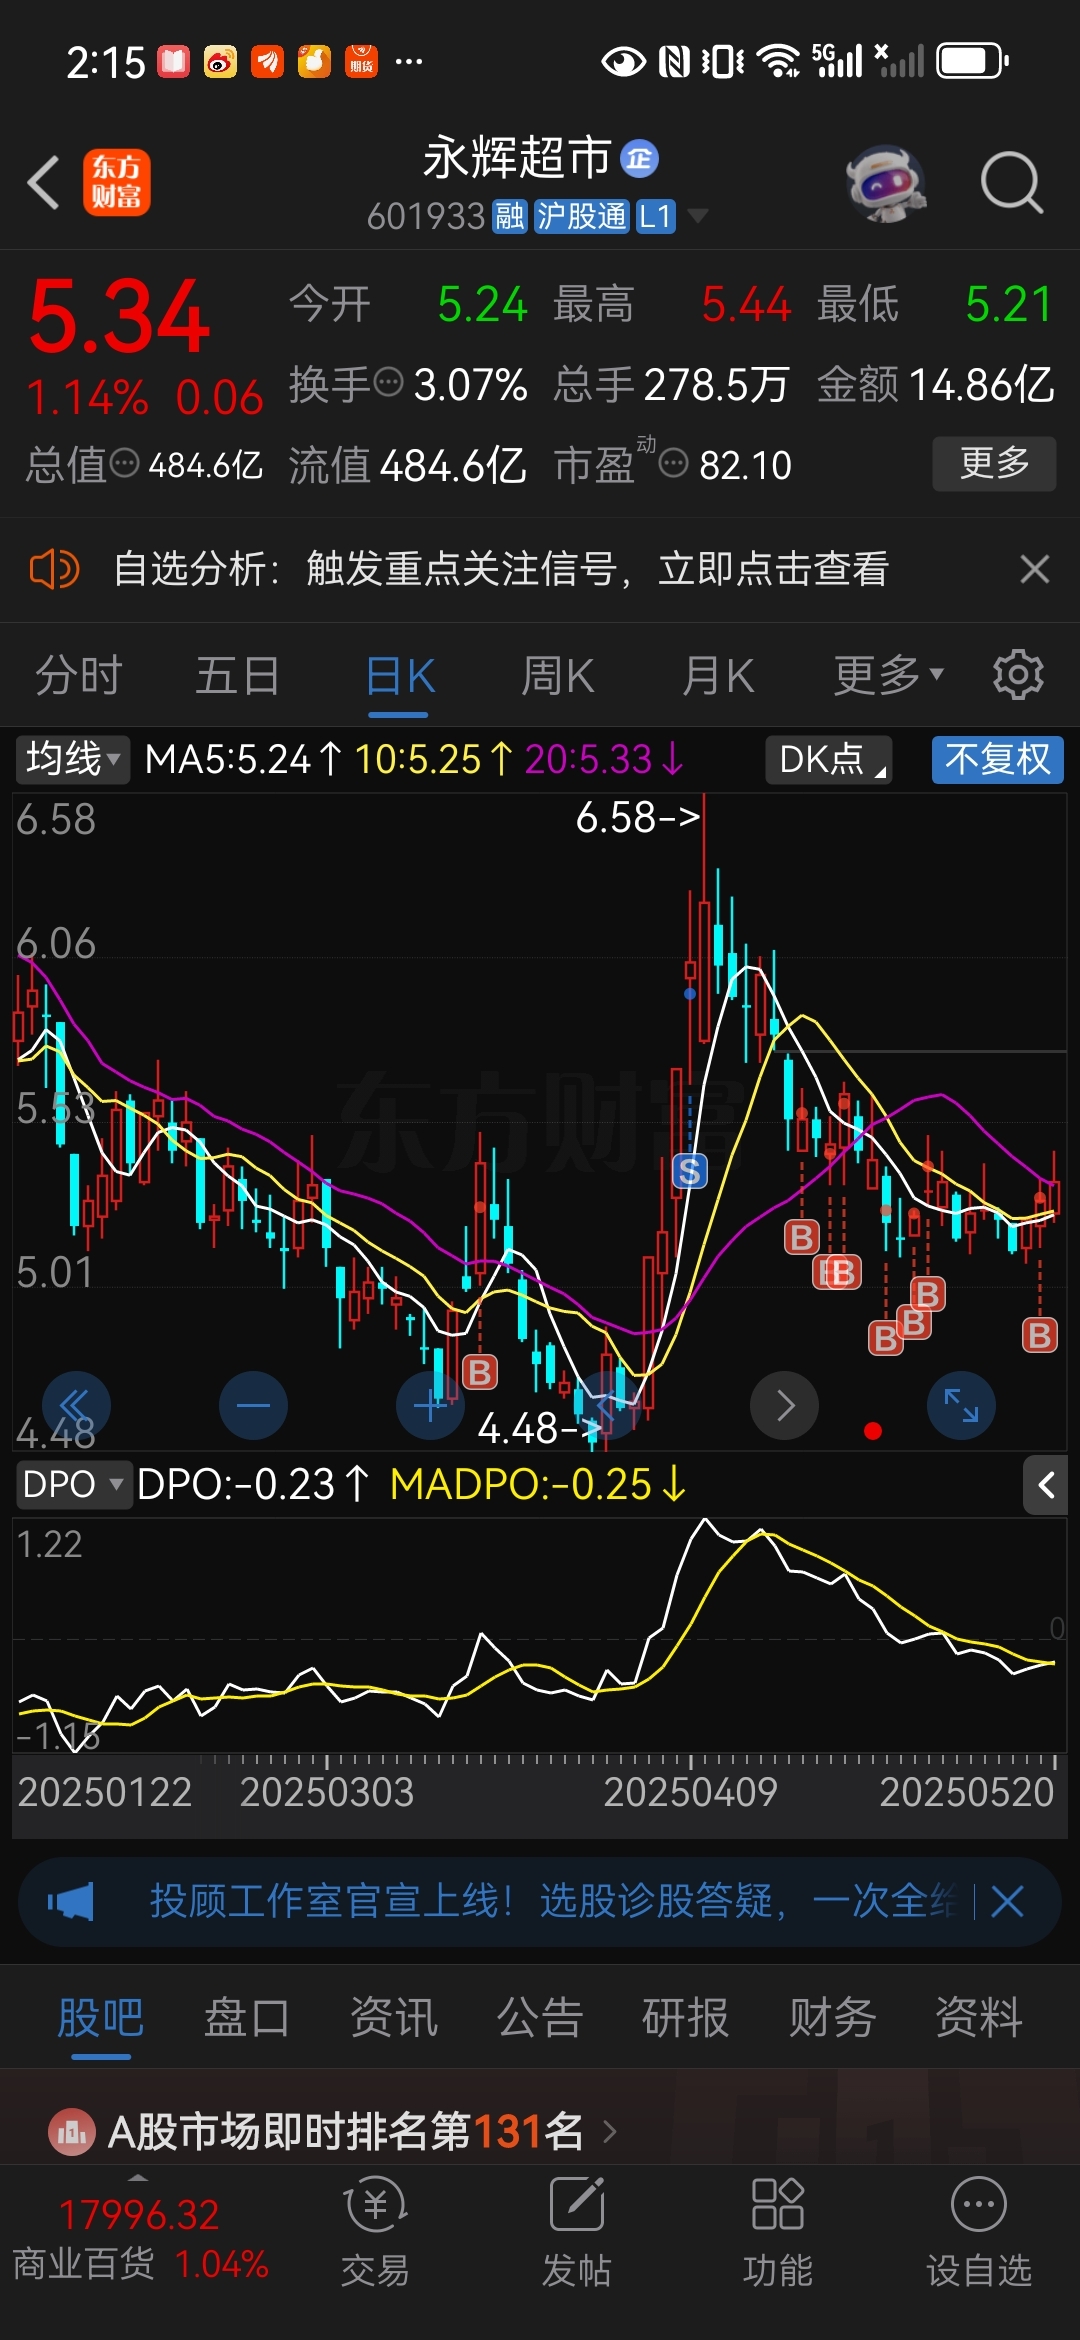Tap the speaker icon of 自选分析 notice
The height and width of the screenshot is (2340, 1080).
pos(54,570)
